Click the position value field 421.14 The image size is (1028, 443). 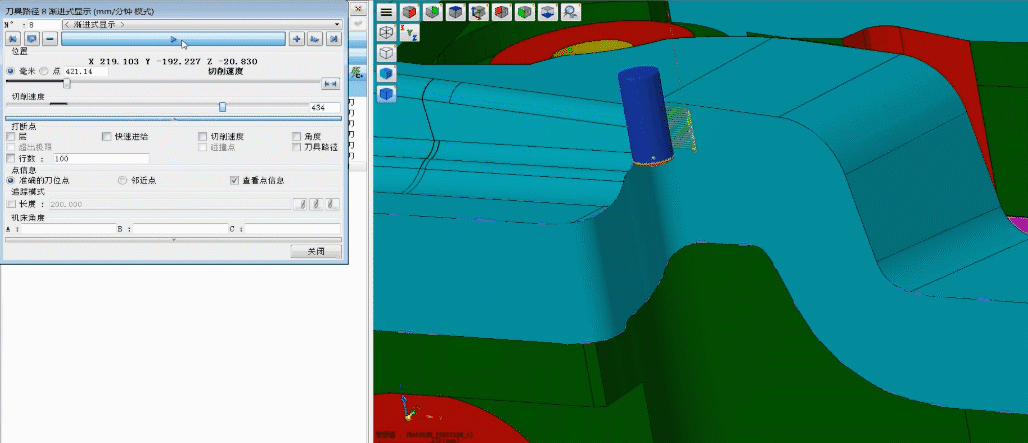tap(86, 71)
